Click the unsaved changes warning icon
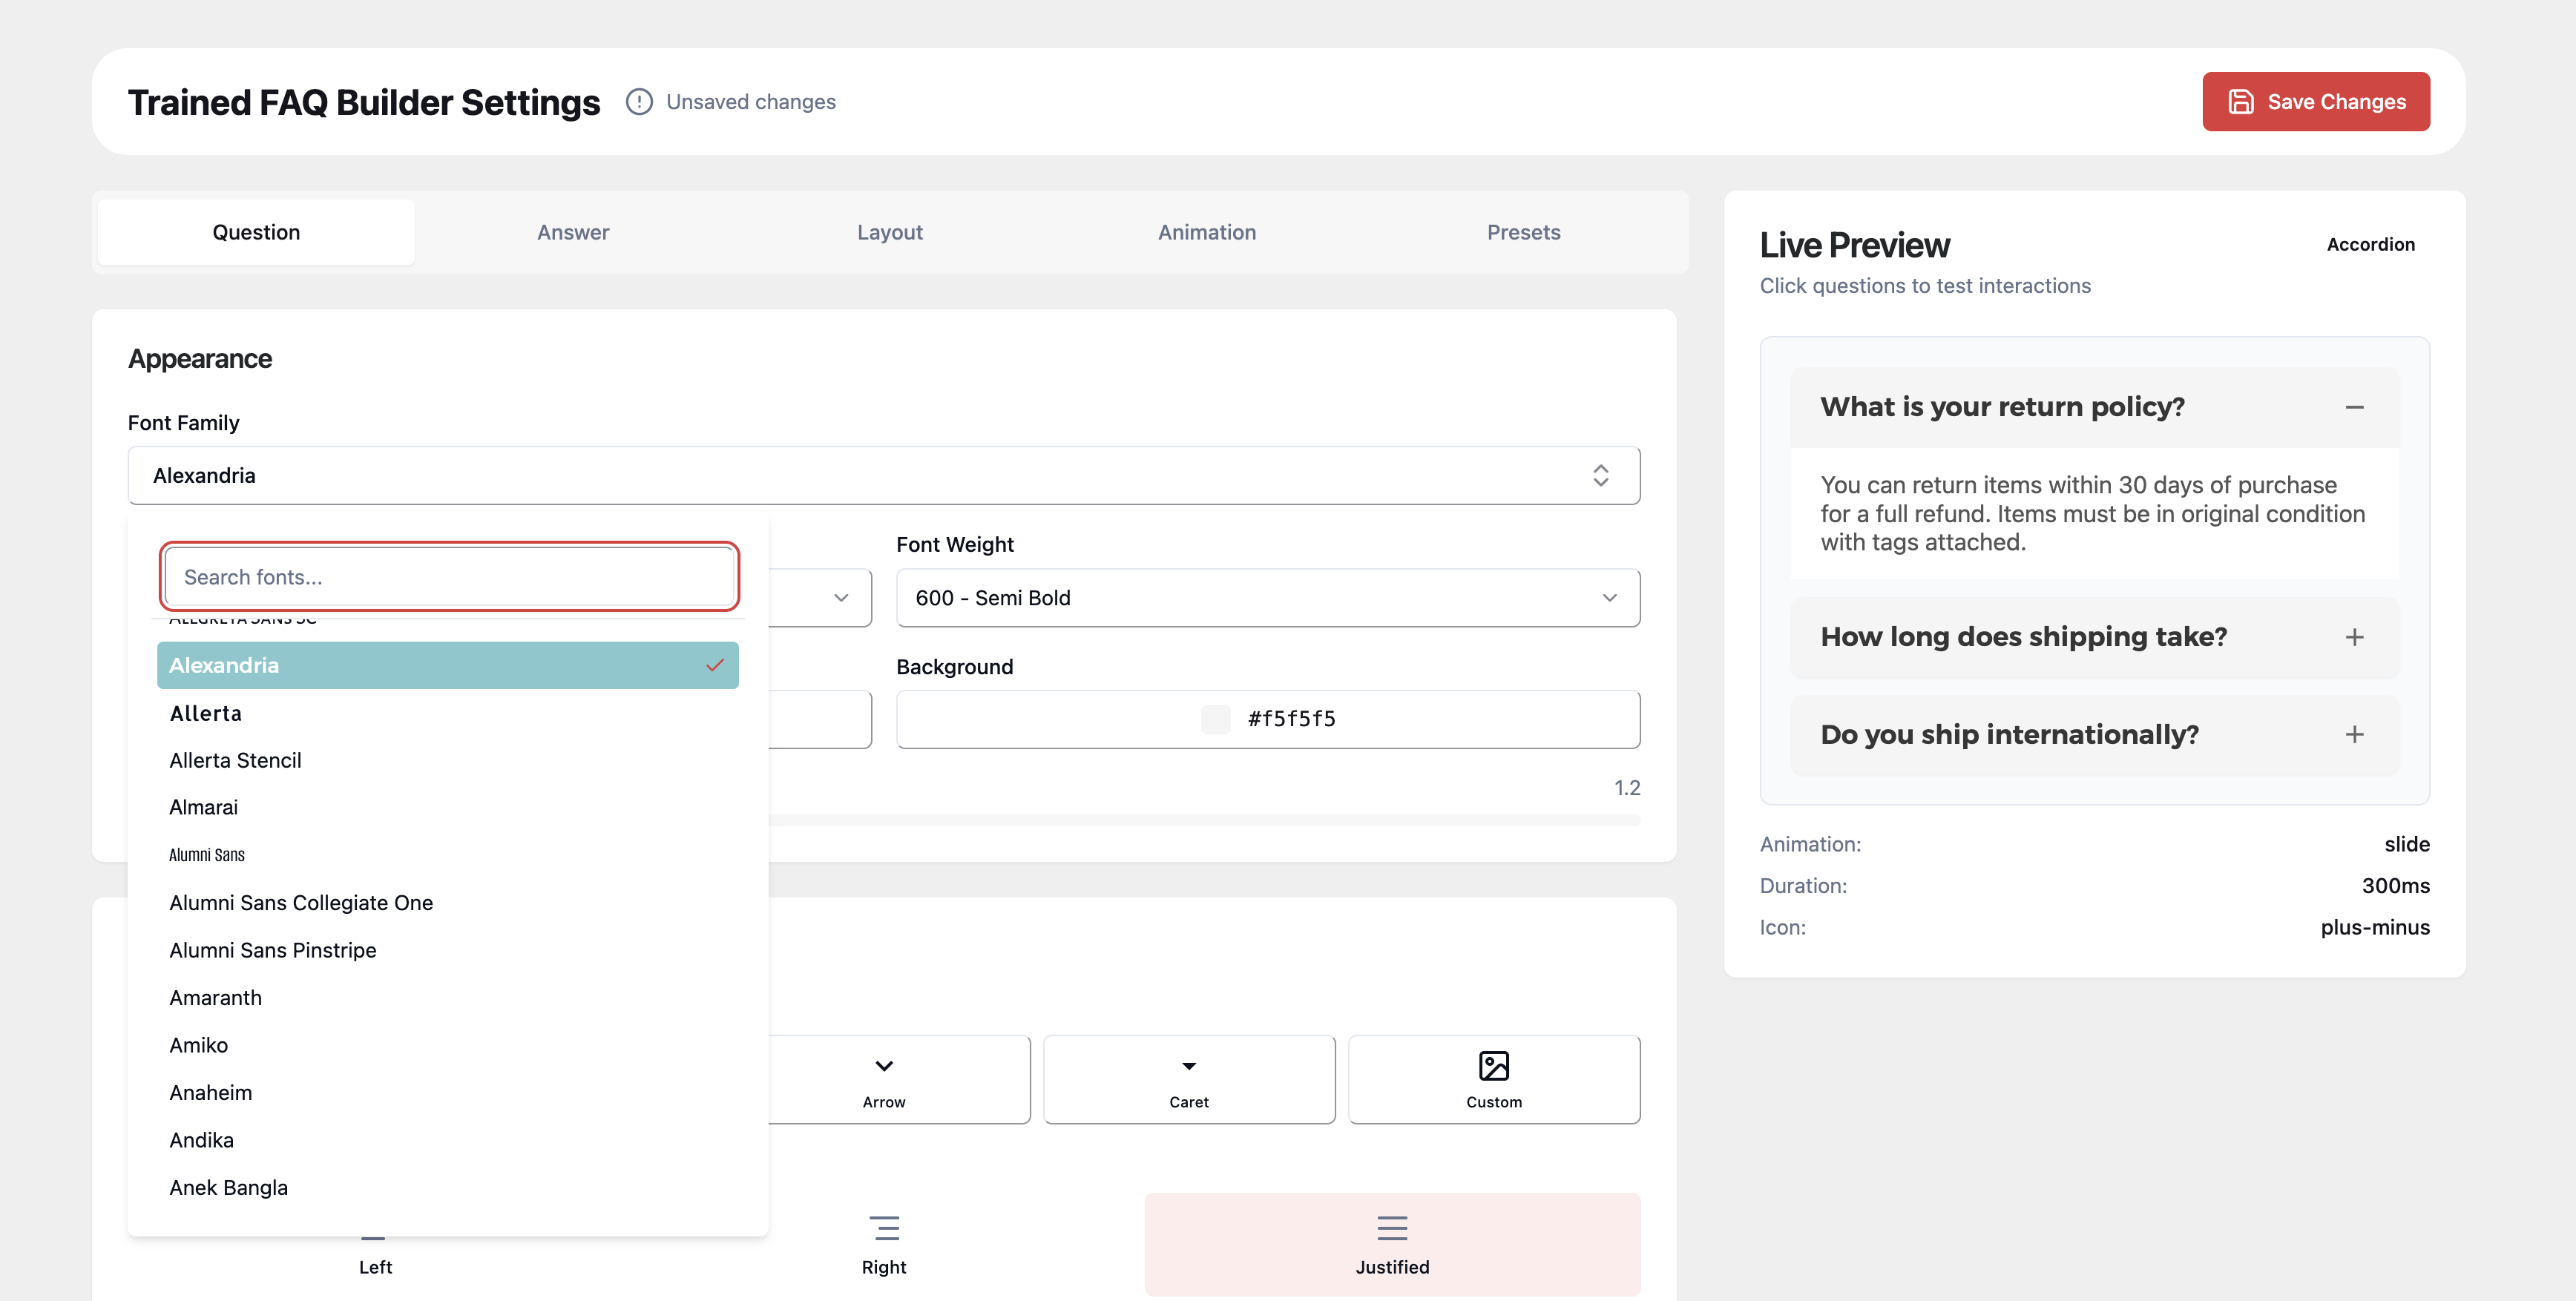 pyautogui.click(x=639, y=102)
